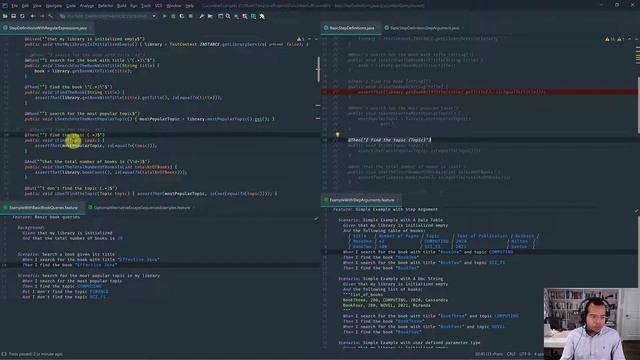Open the Build menu
The image size is (640, 360).
[122, 6]
